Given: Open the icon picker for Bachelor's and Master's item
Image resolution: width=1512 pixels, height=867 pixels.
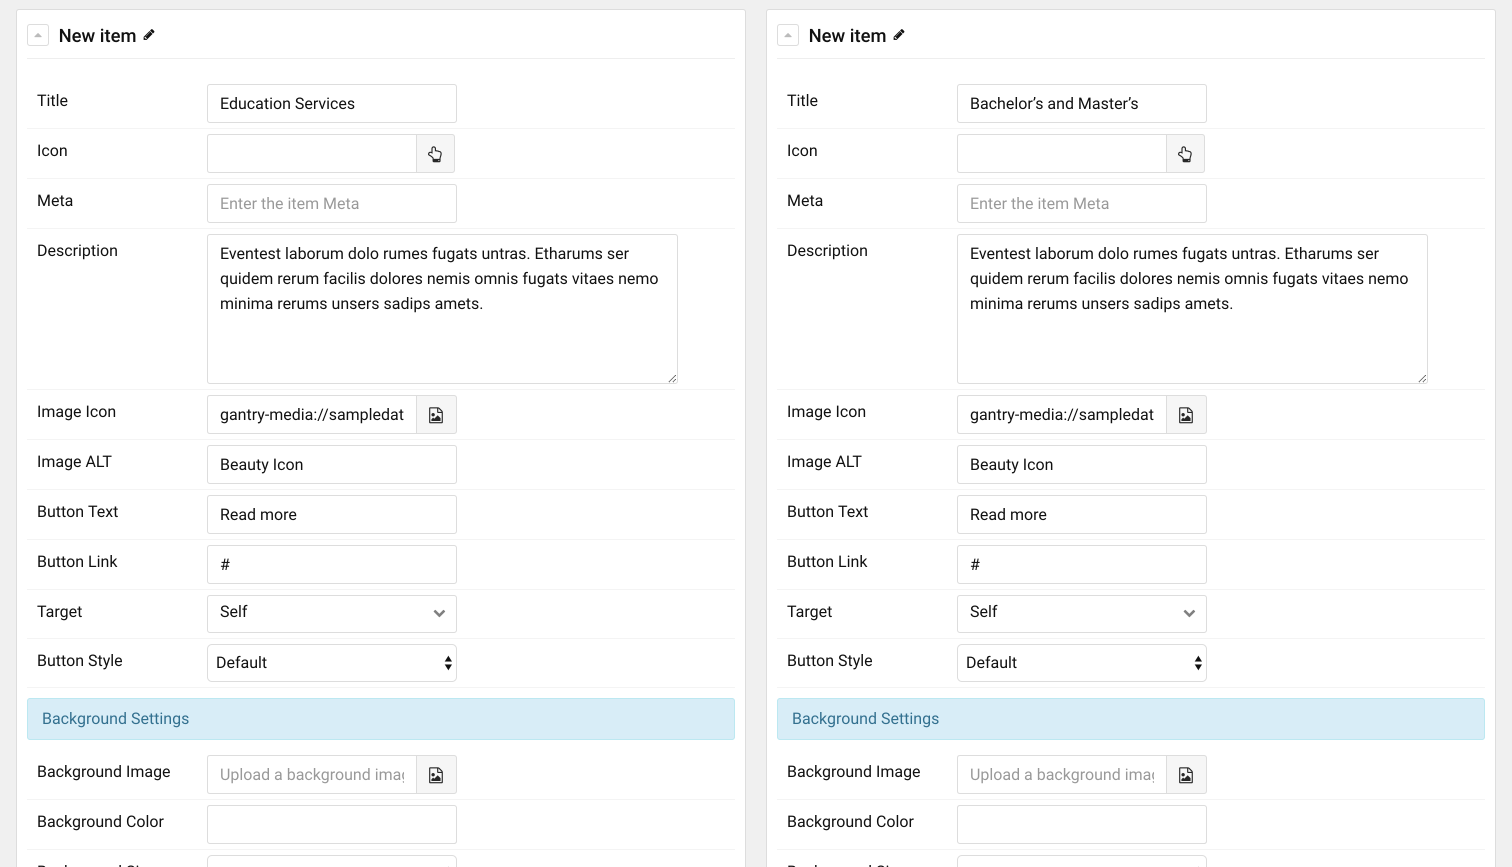Looking at the screenshot, I should [x=1185, y=153].
